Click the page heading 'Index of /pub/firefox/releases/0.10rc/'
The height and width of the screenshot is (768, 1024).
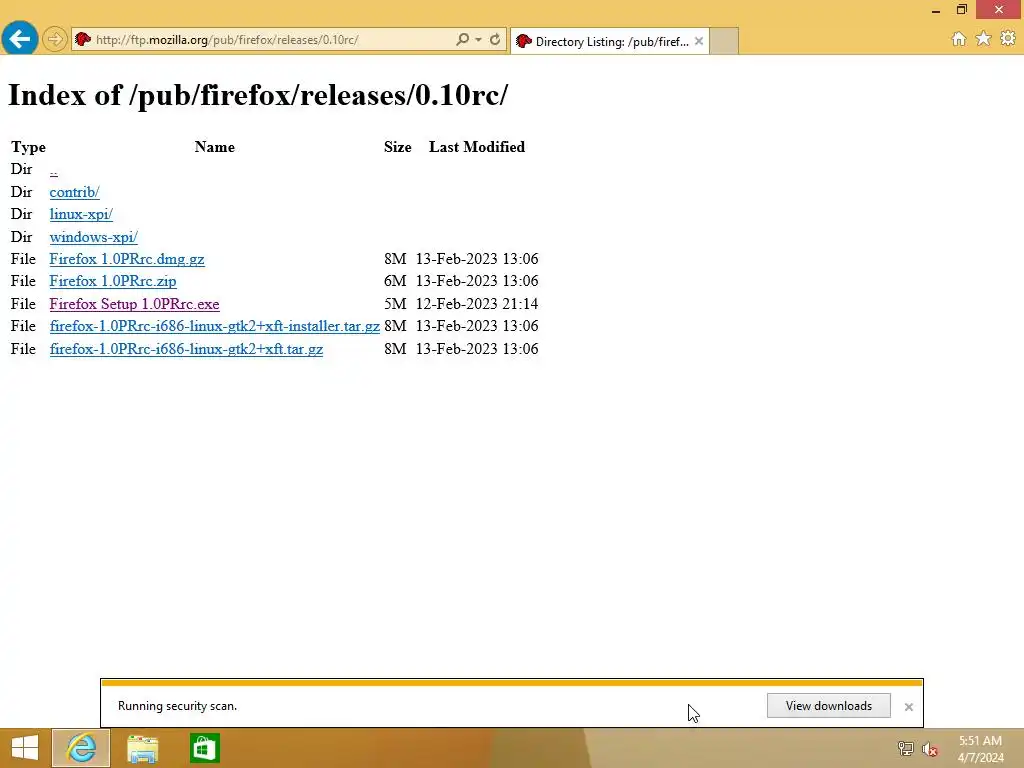(x=257, y=95)
